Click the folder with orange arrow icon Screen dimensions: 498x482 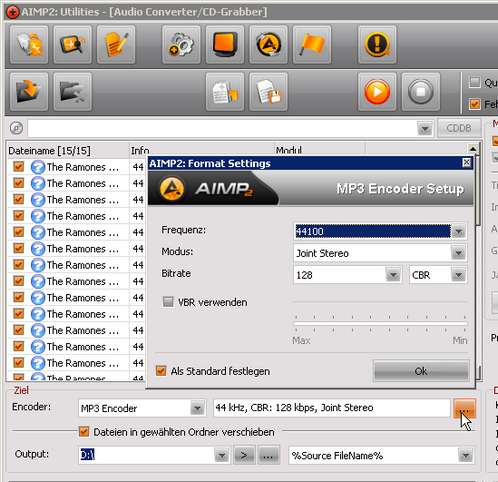(29, 92)
